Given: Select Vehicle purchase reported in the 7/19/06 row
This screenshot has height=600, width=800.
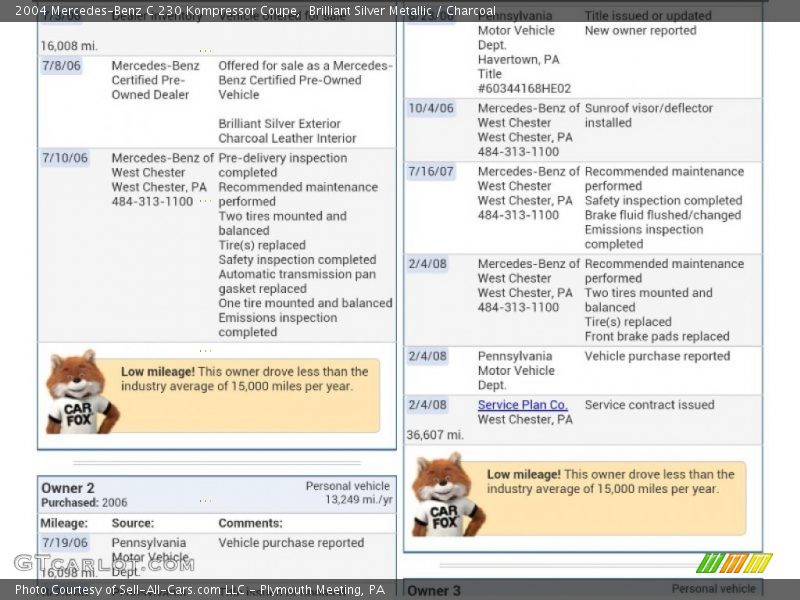Looking at the screenshot, I should click(x=291, y=543).
